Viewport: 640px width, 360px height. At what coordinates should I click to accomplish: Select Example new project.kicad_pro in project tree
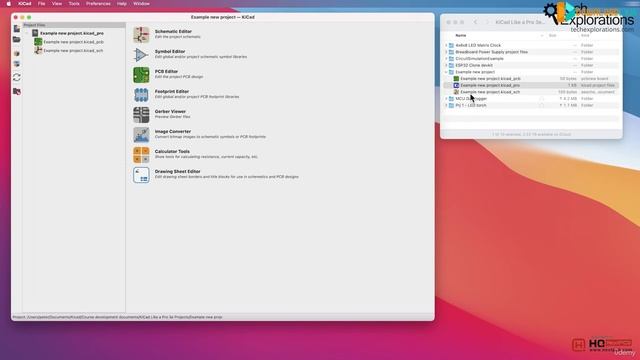click(x=72, y=33)
